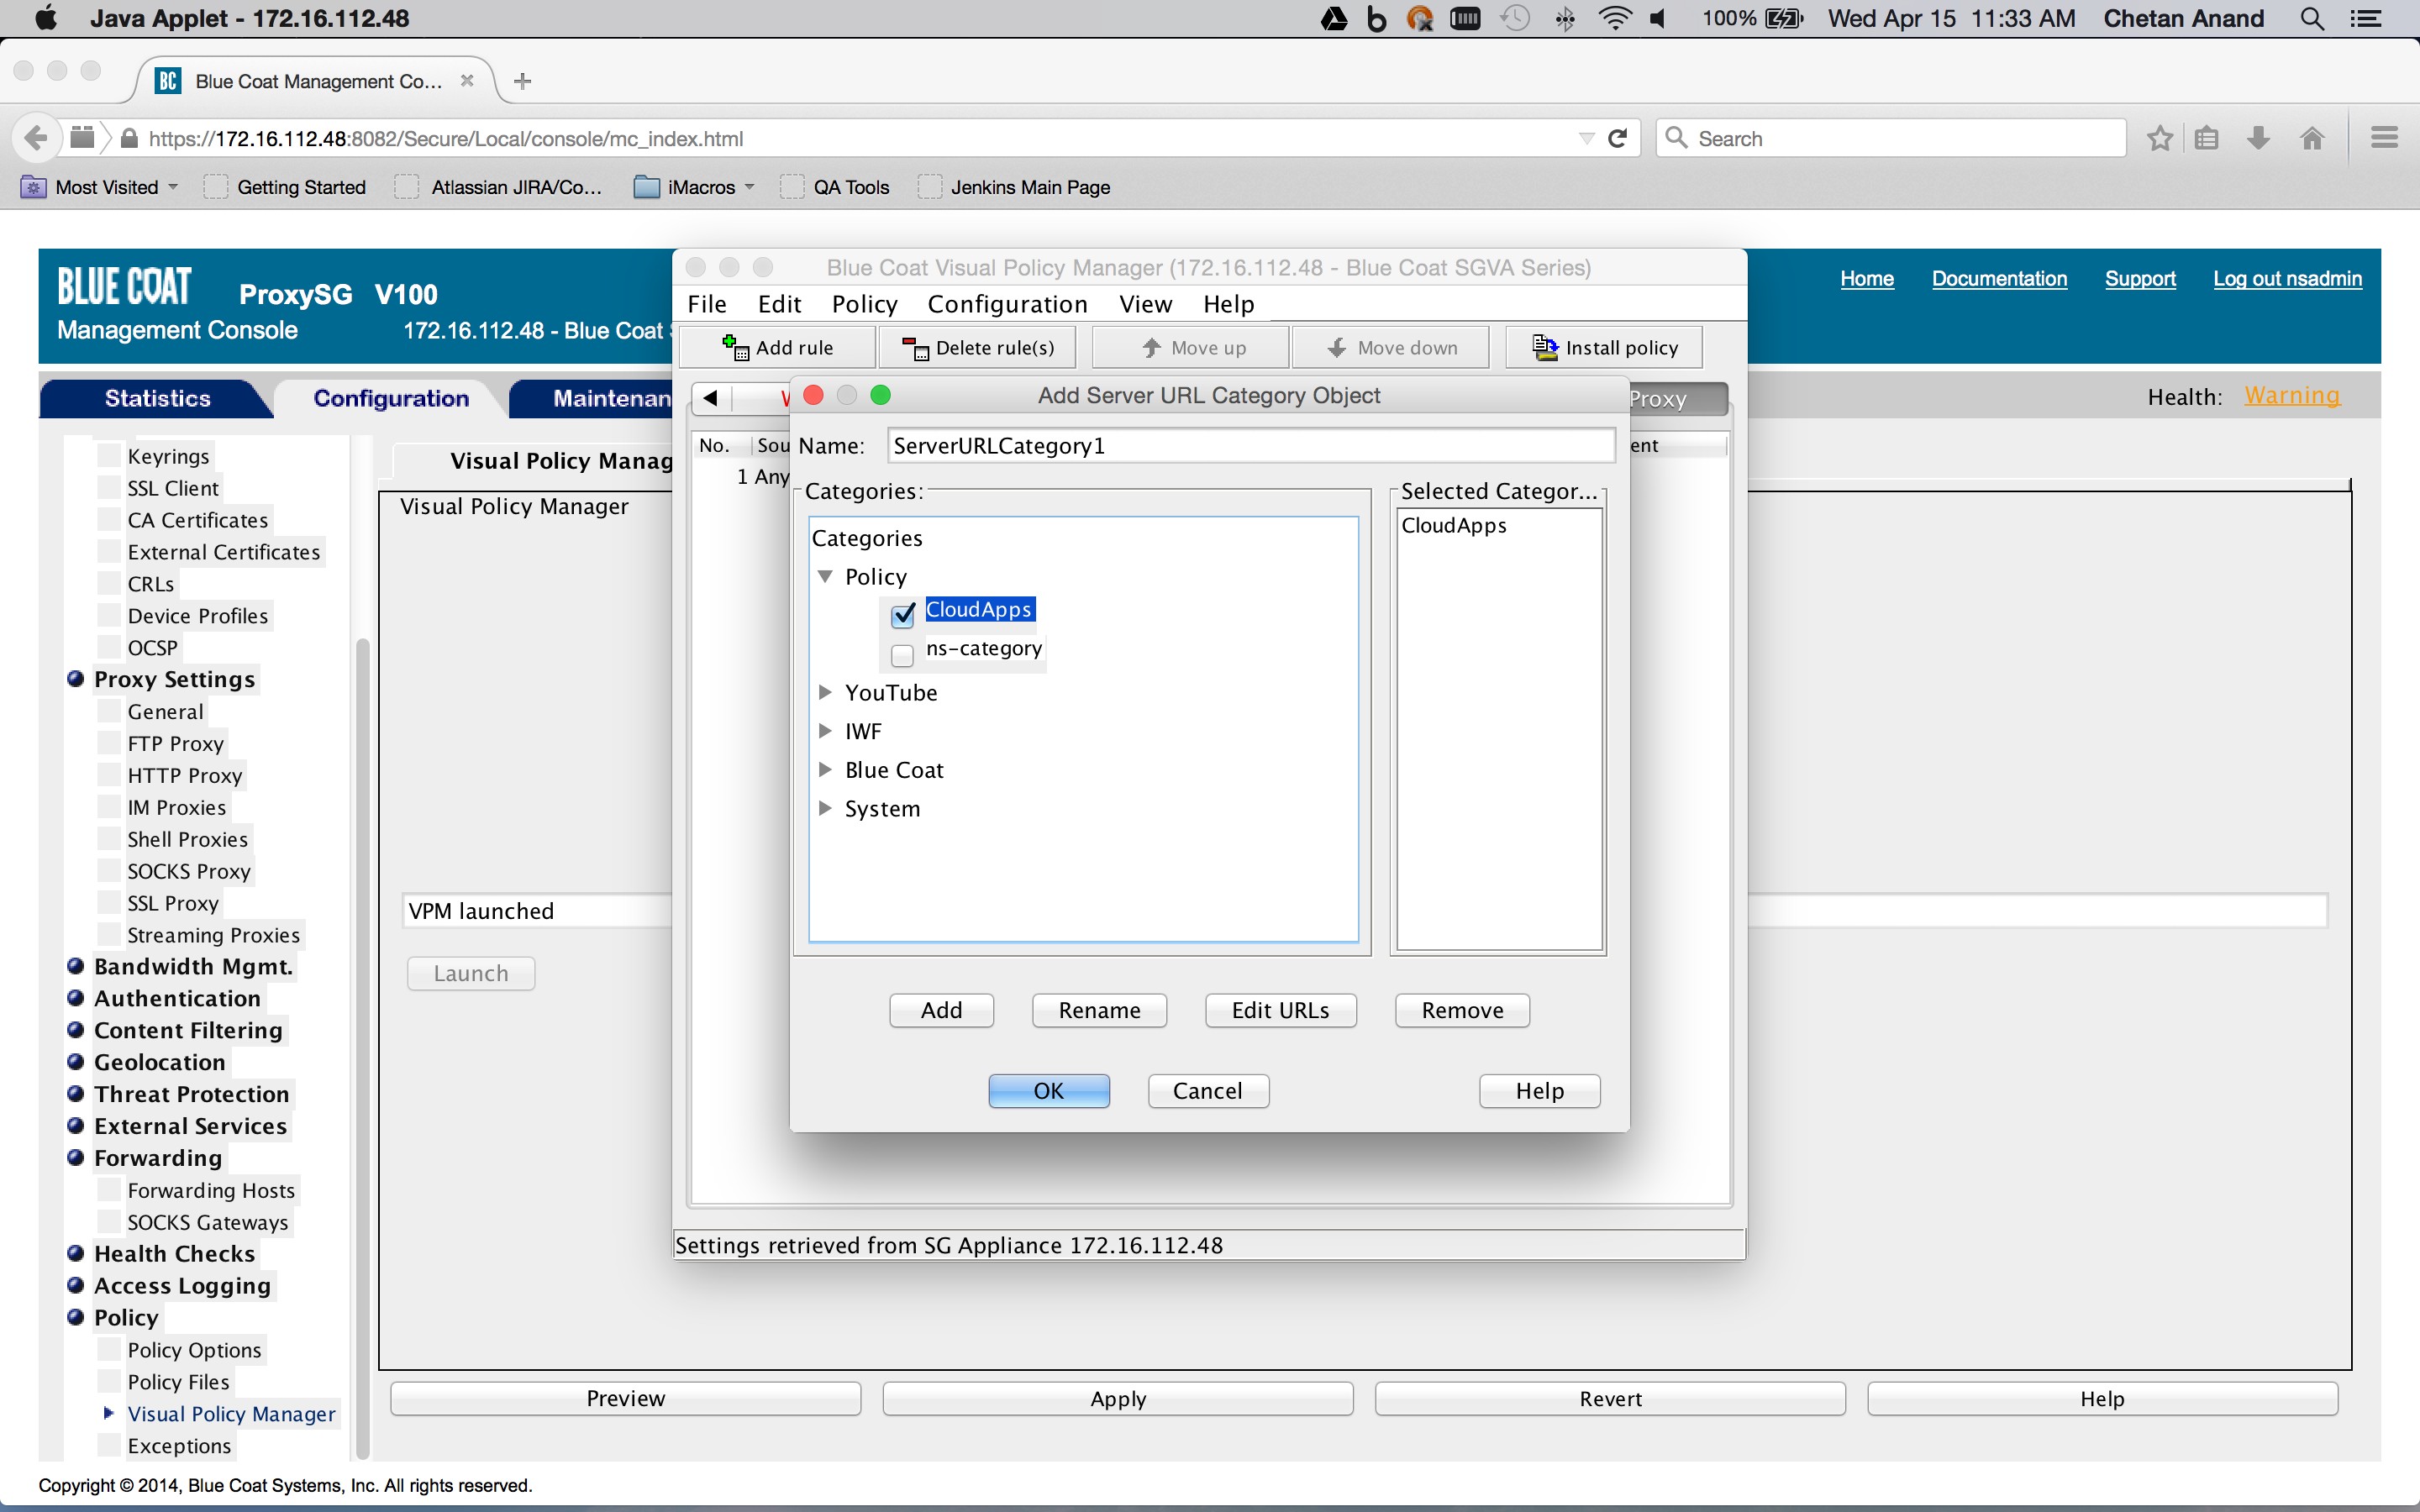Screen dimensions: 2420x1512
Task: Check the ns-category checkbox
Action: click(902, 655)
